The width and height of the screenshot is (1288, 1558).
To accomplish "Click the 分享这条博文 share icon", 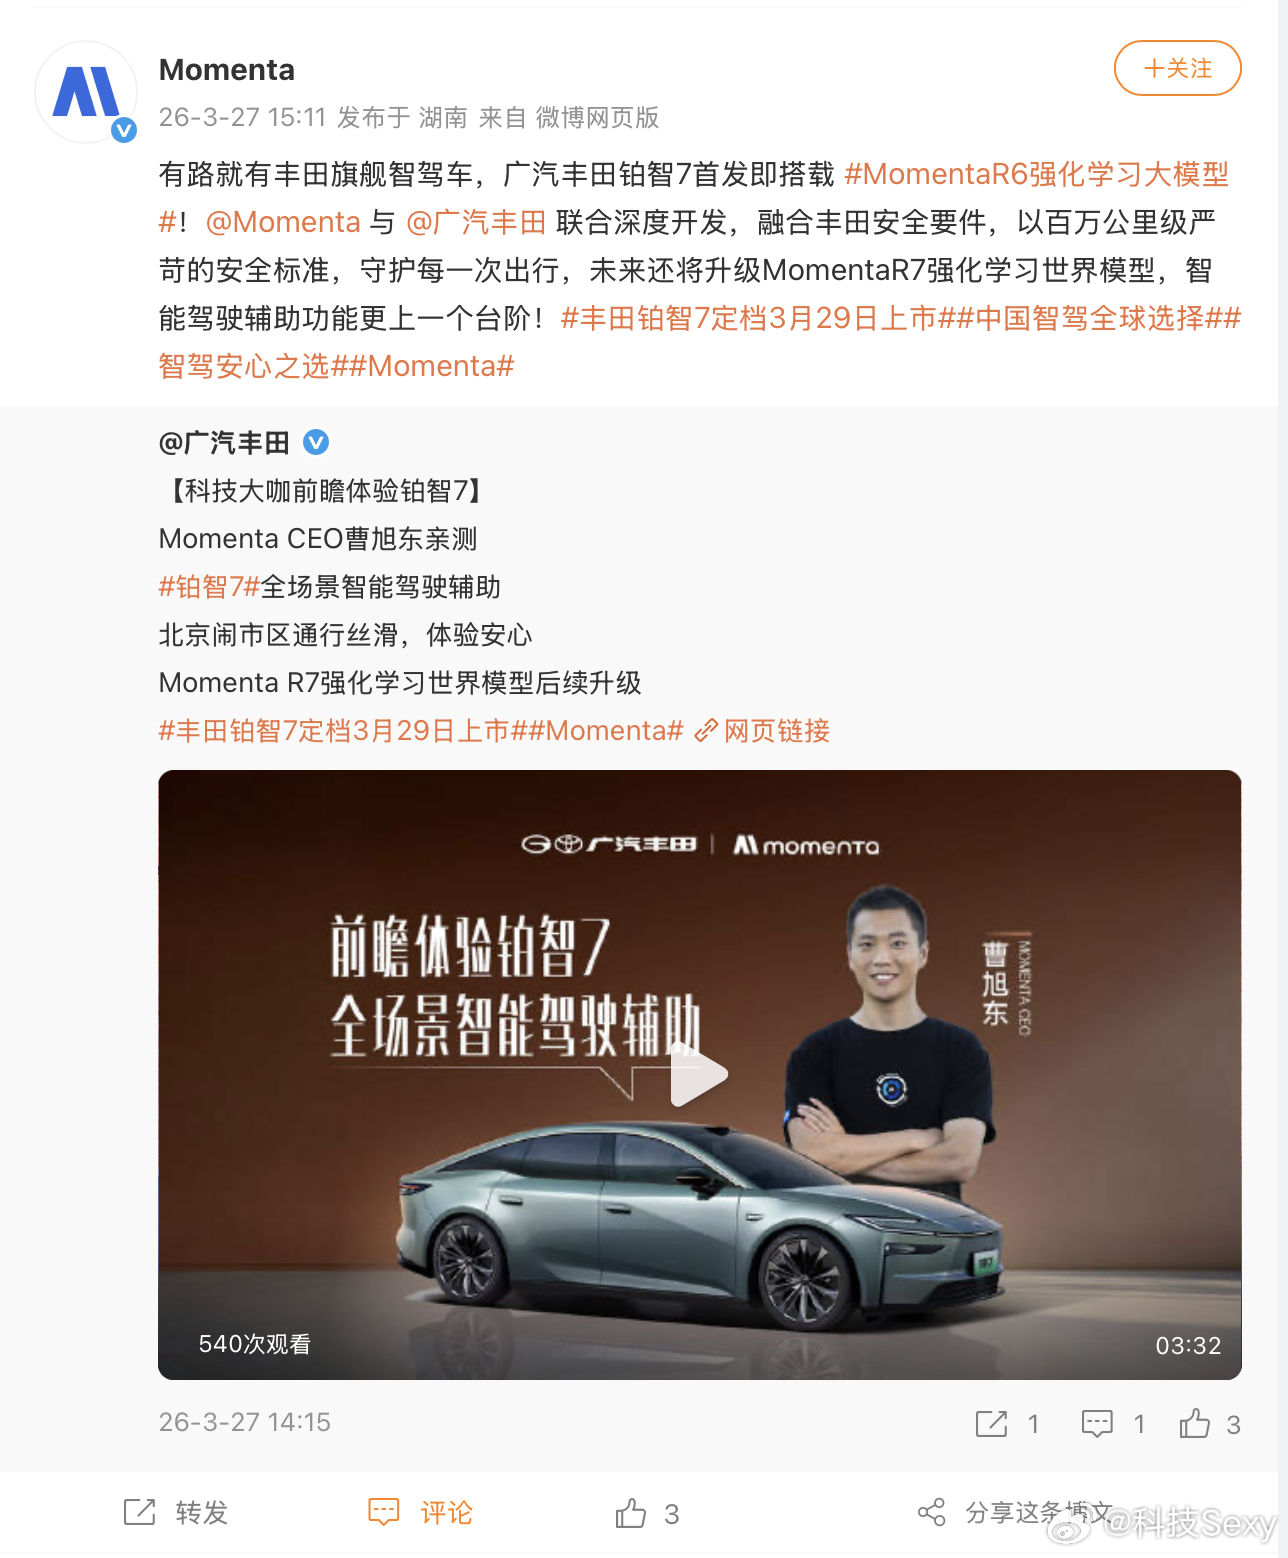I will [x=931, y=1512].
